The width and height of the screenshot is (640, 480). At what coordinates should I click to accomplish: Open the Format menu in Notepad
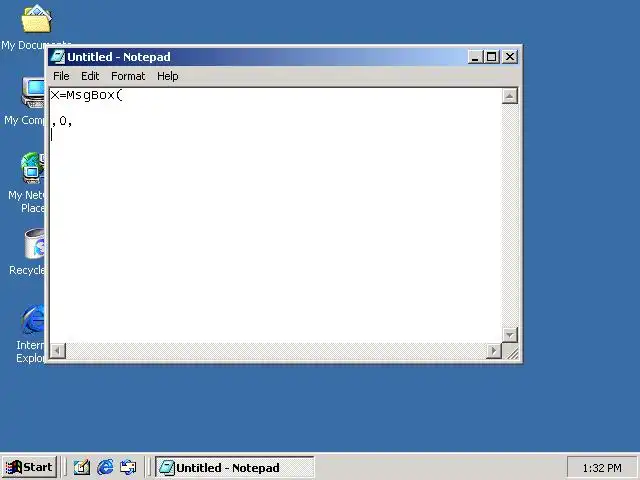(128, 76)
